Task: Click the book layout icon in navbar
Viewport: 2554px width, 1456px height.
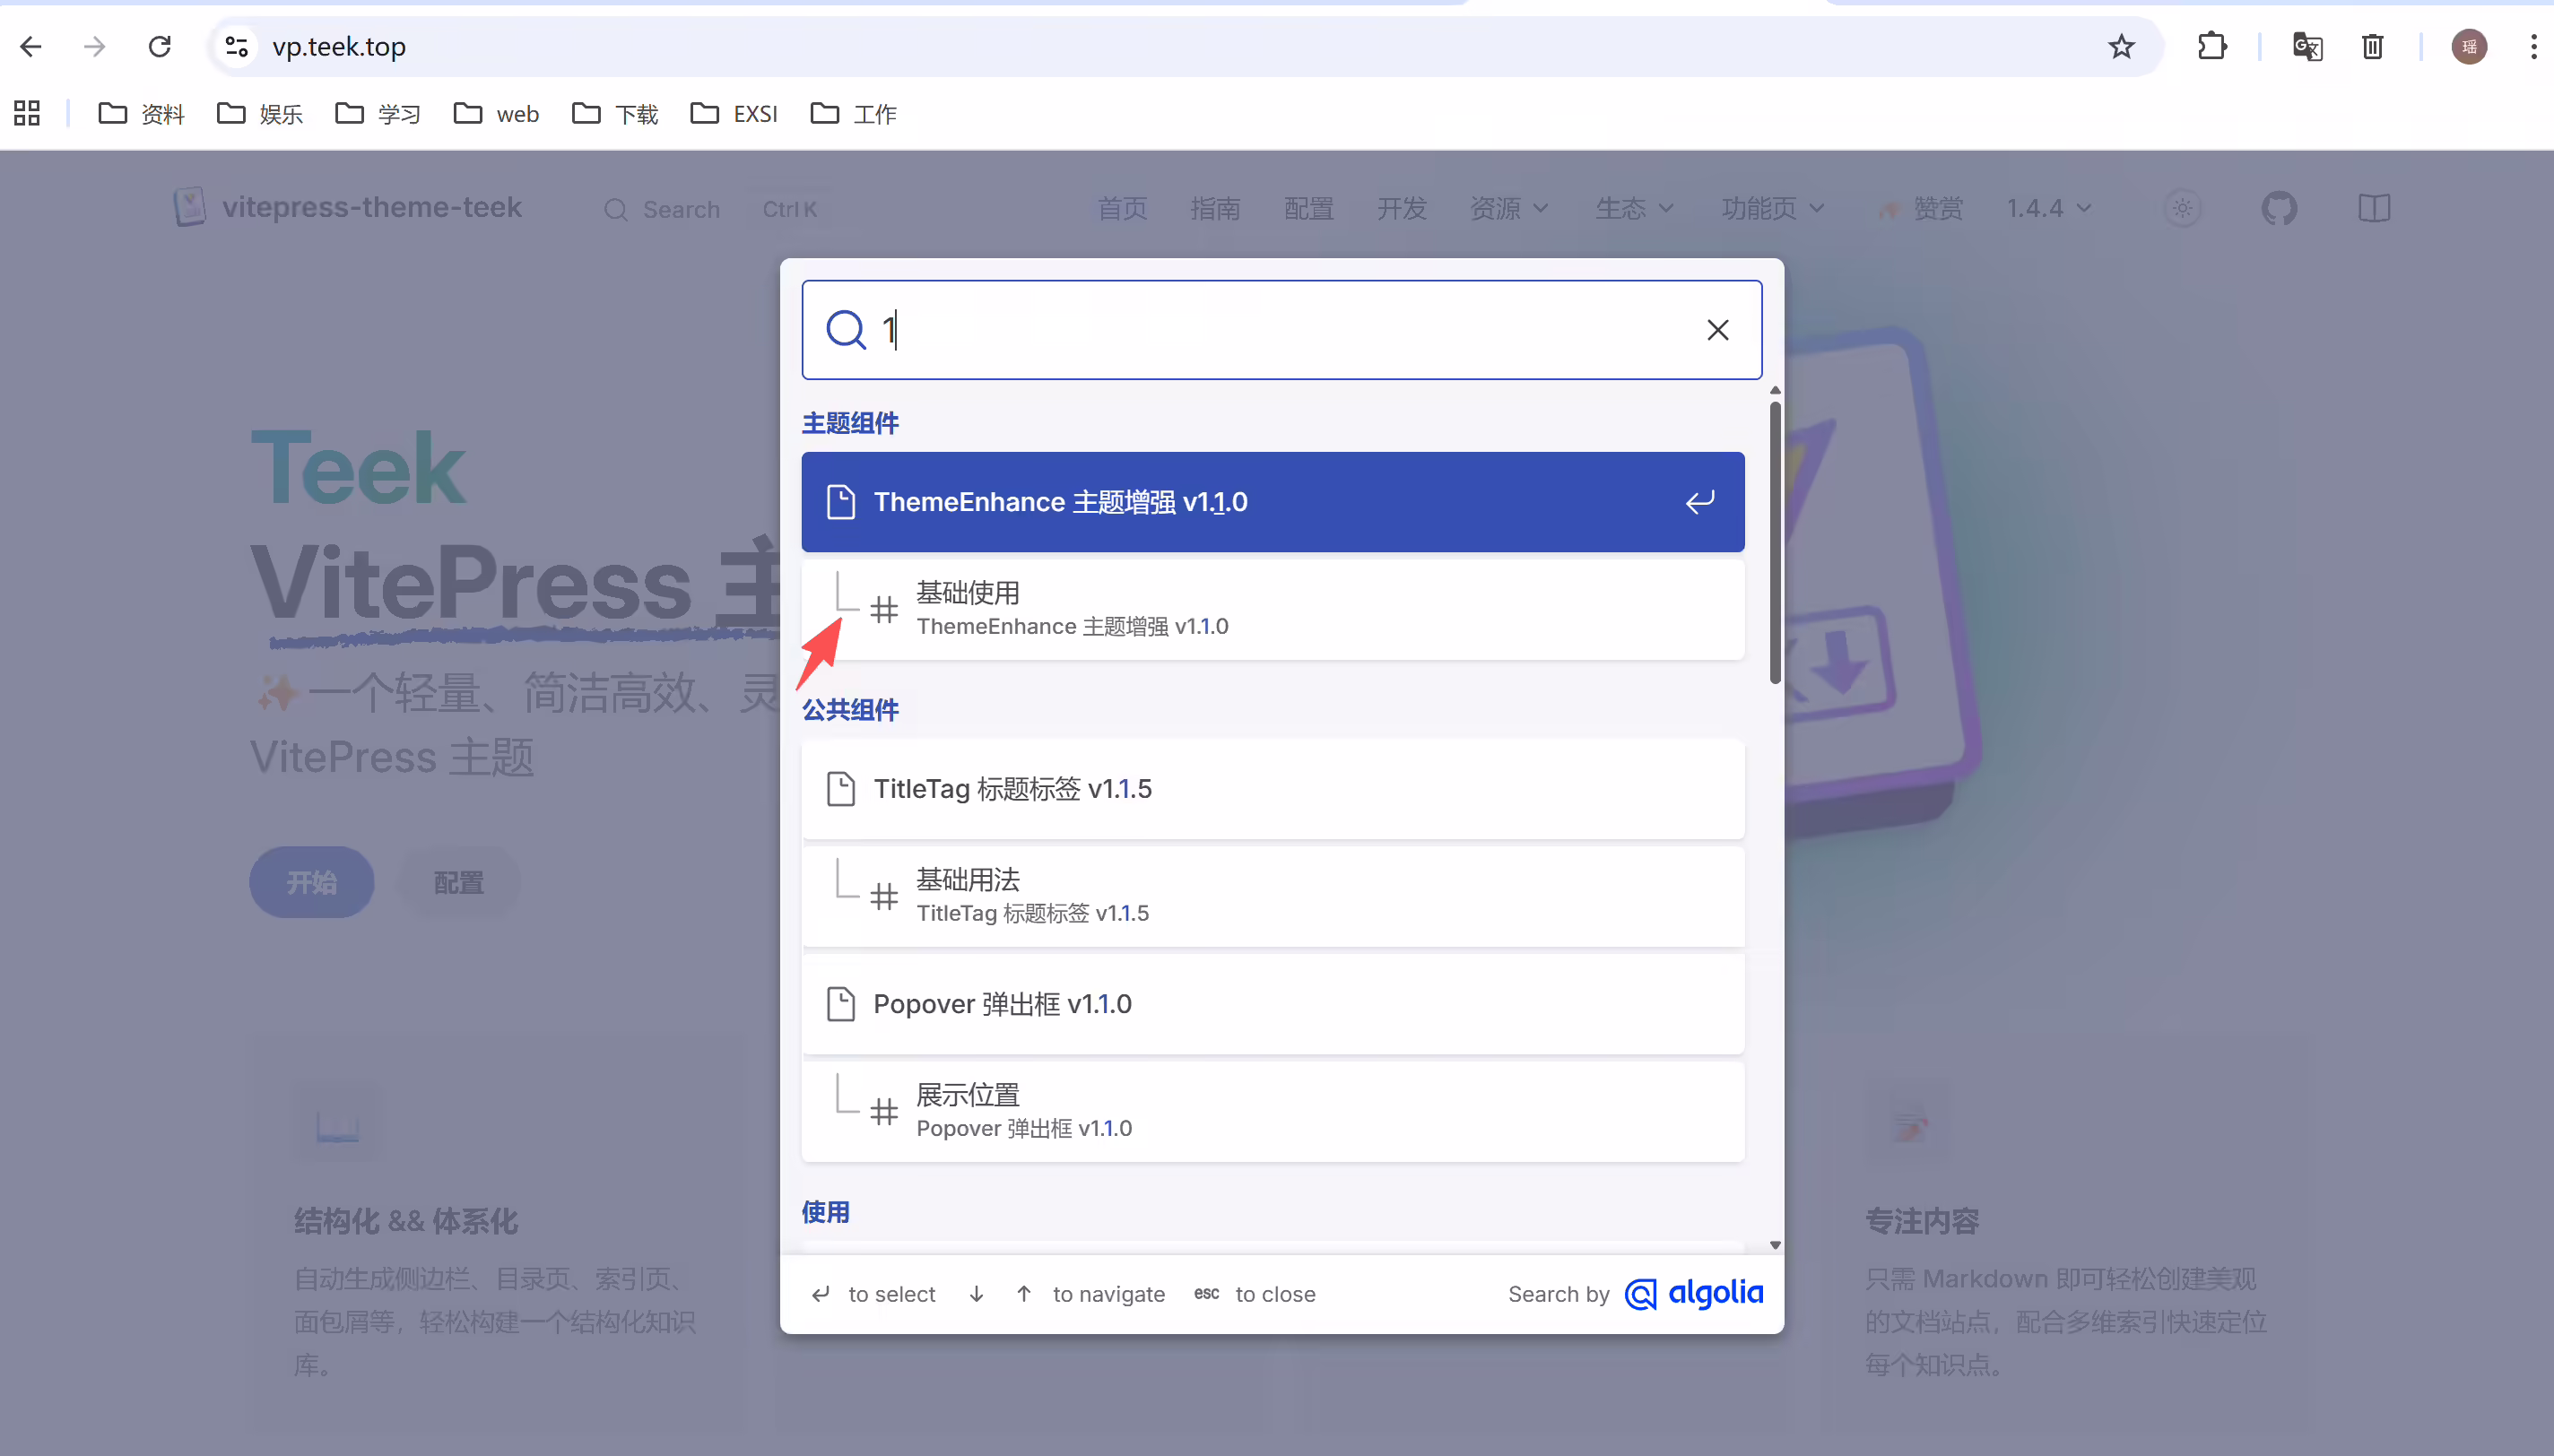Action: click(2373, 208)
